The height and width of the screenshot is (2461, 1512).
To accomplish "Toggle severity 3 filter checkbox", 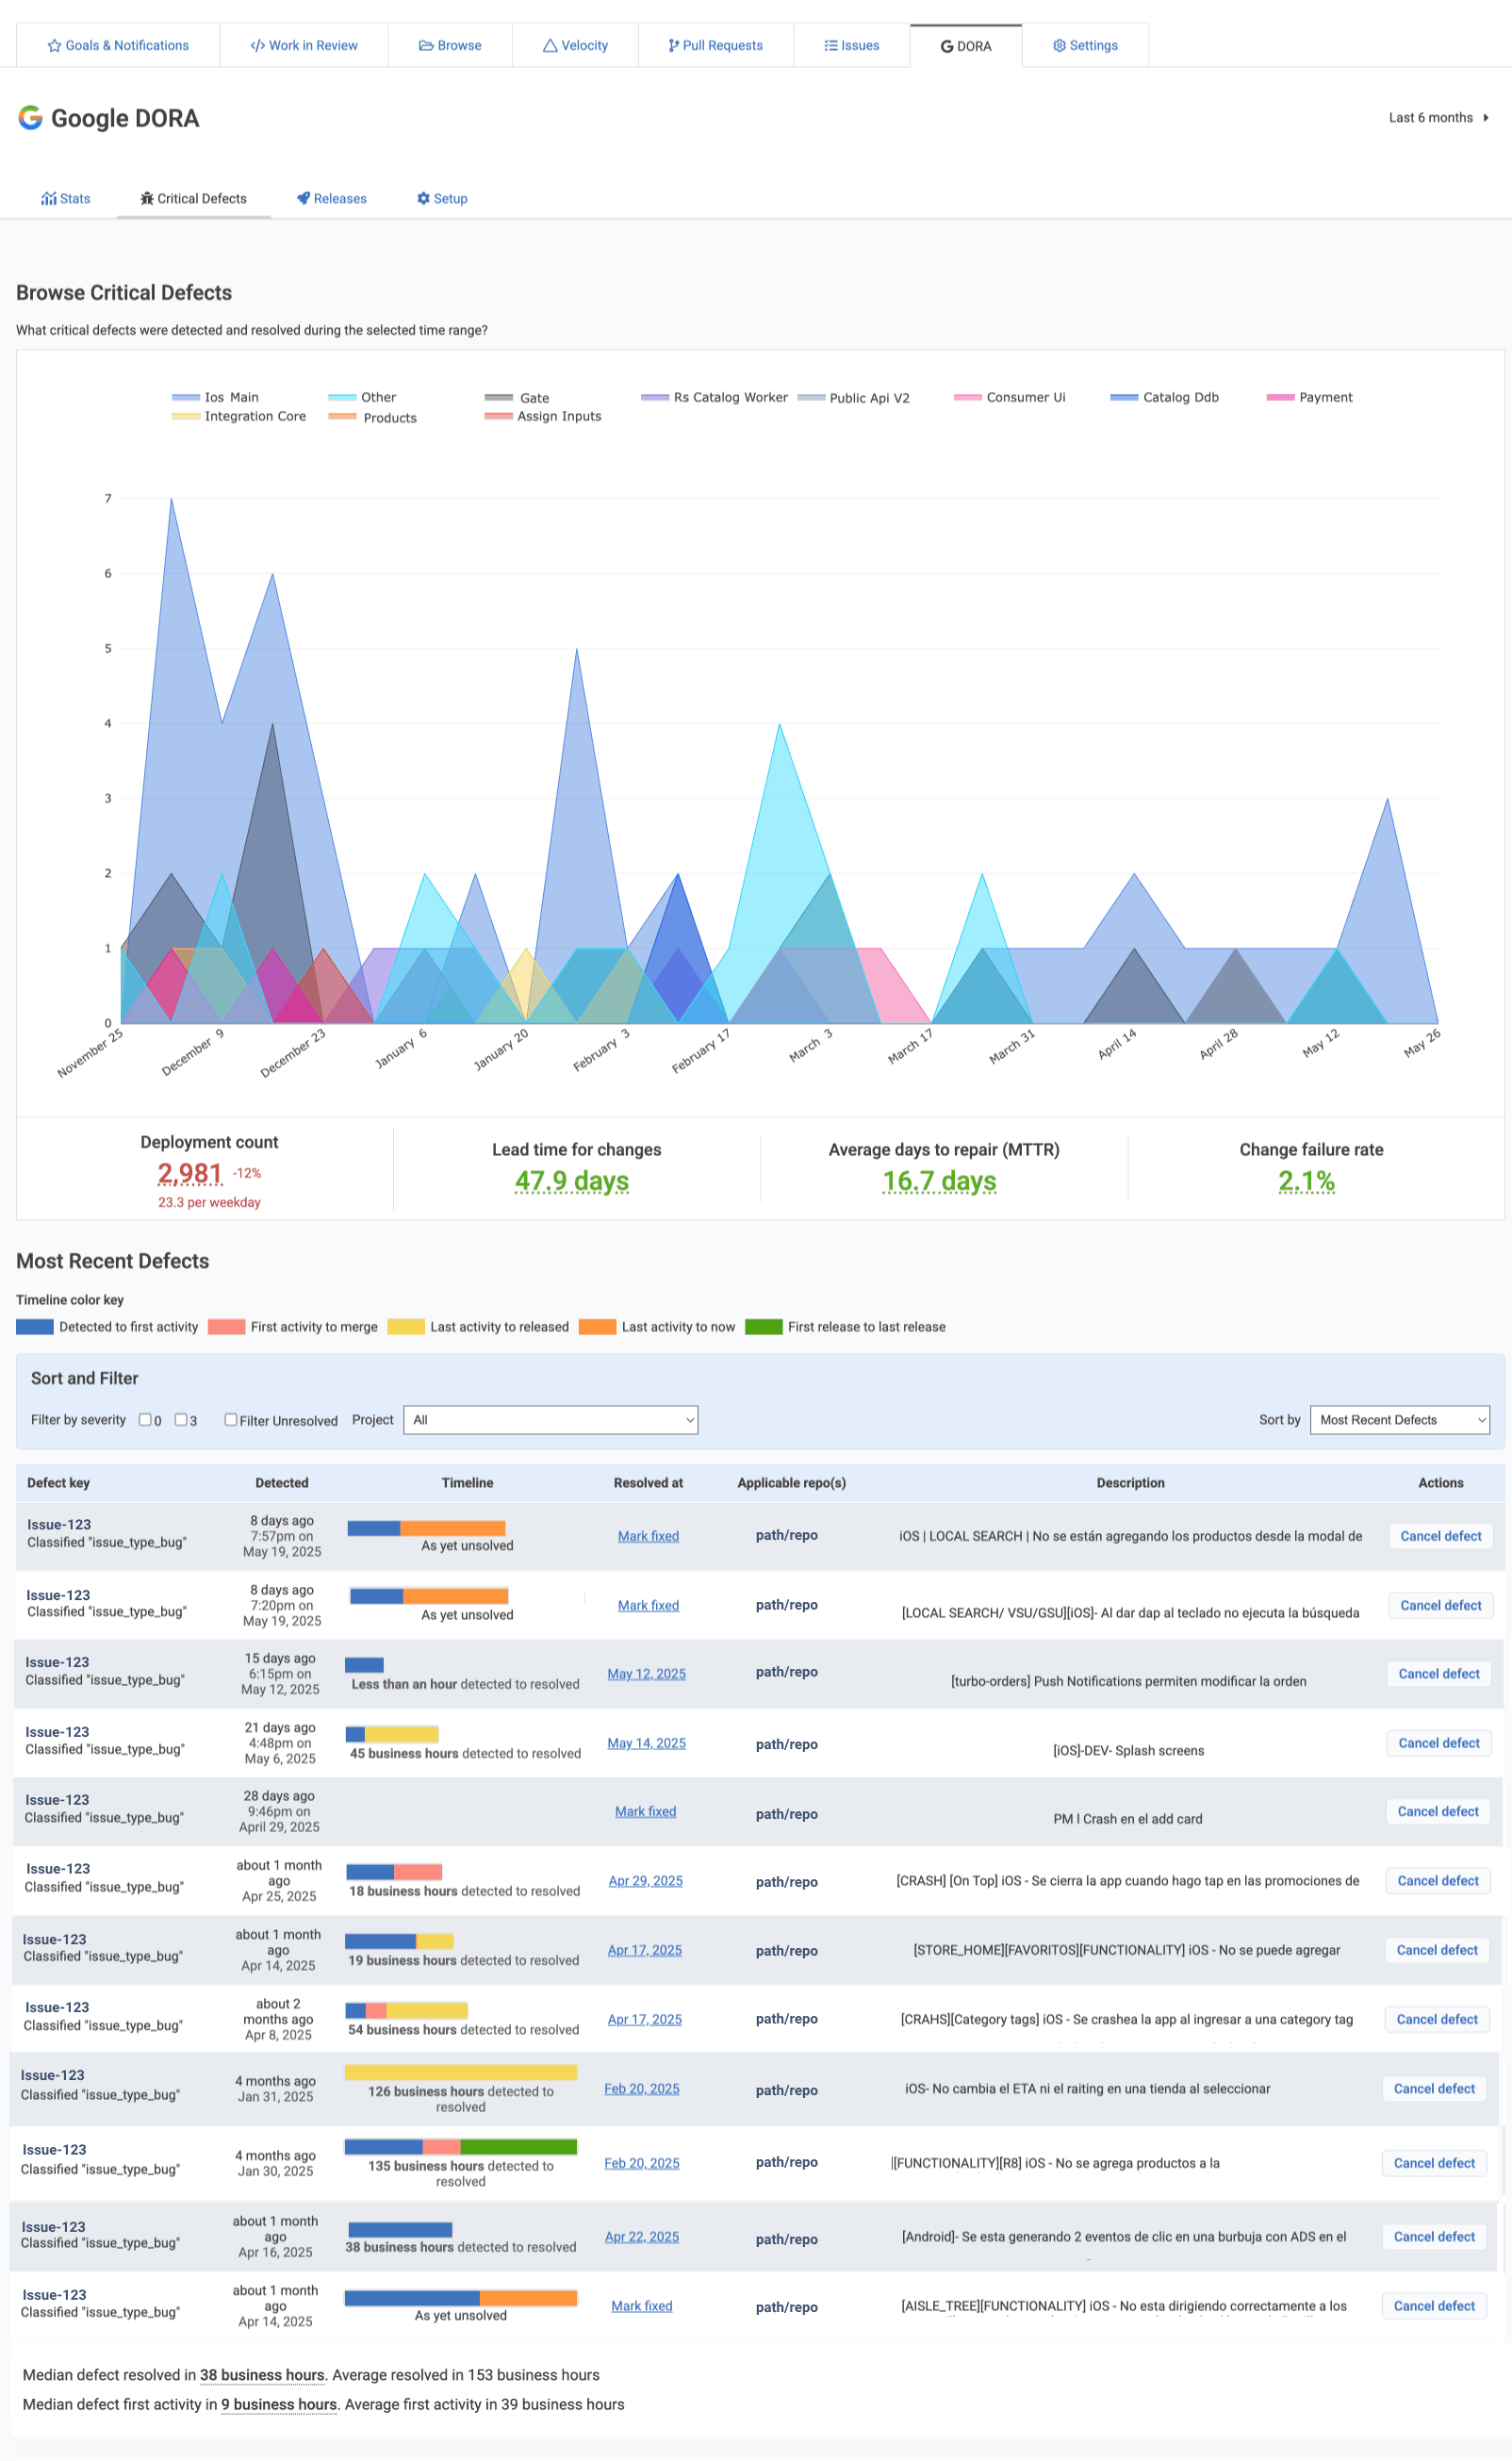I will pos(181,1420).
